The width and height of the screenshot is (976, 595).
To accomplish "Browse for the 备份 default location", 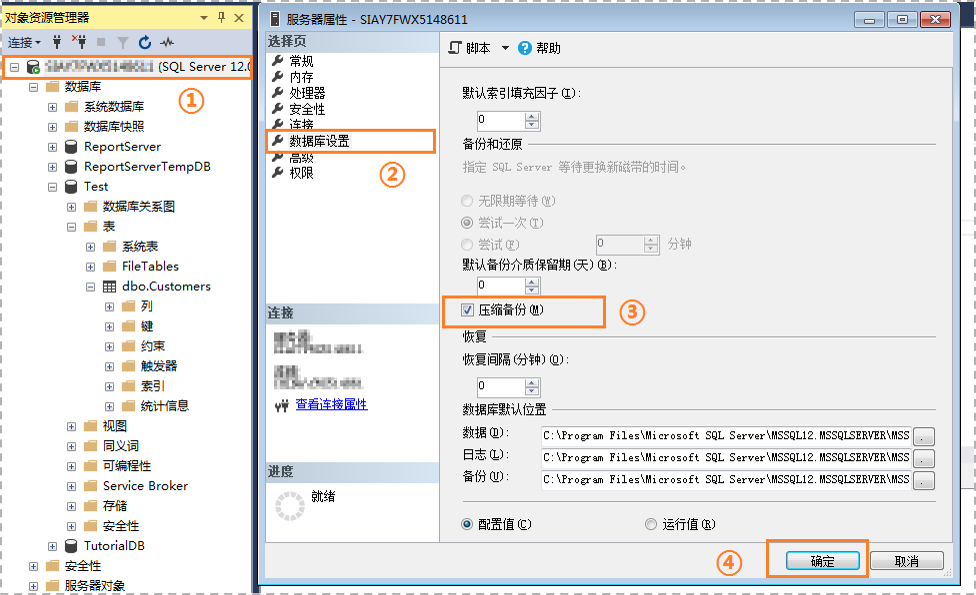I will [924, 480].
